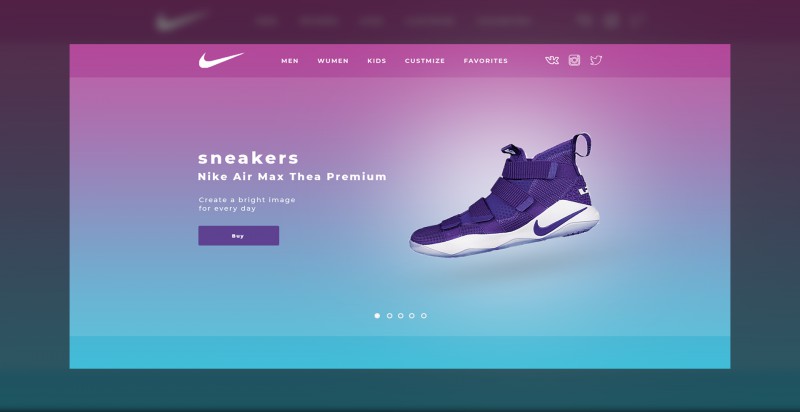
Task: Select the third carousel dot
Action: tap(401, 316)
